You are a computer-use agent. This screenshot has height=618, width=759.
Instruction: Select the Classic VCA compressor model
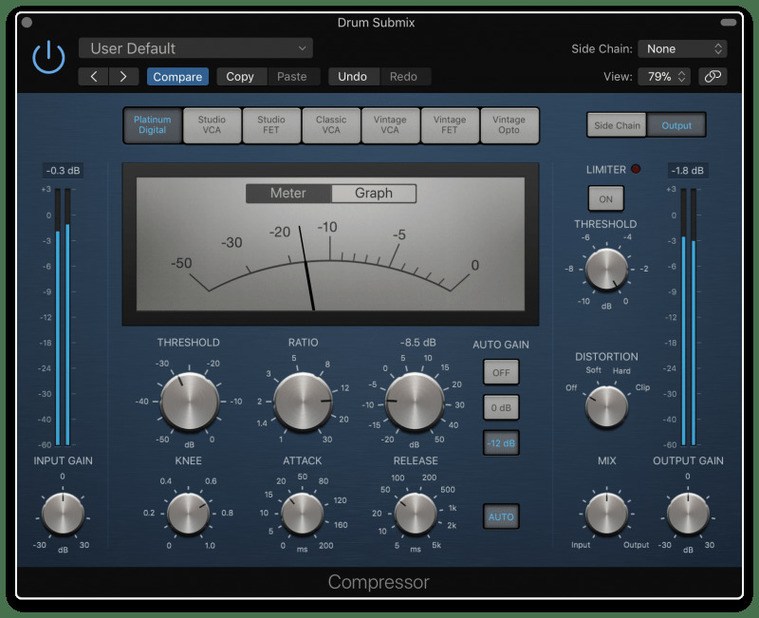pos(331,125)
